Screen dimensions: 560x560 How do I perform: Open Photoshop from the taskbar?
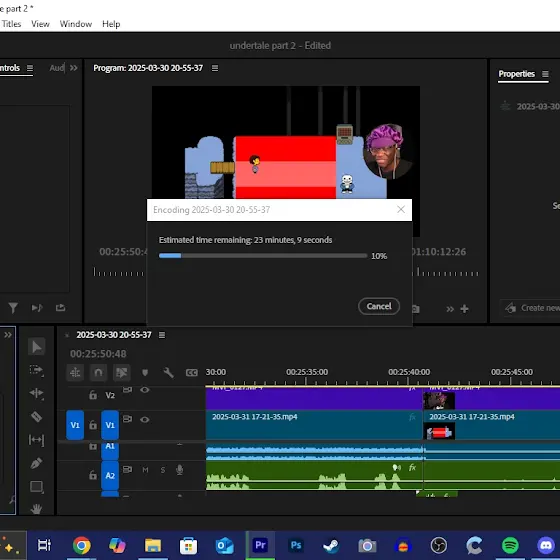point(296,545)
